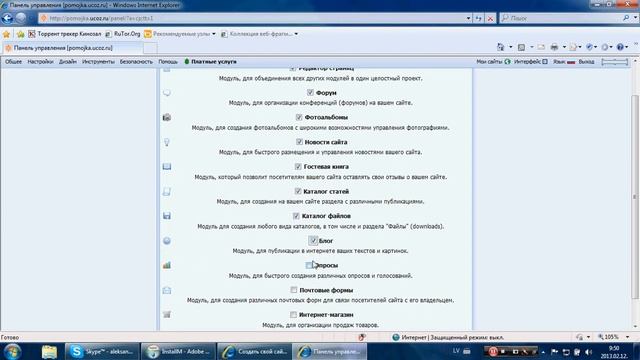Click the URL address bar field
Viewport: 640px width, 360px height.
(253, 18)
